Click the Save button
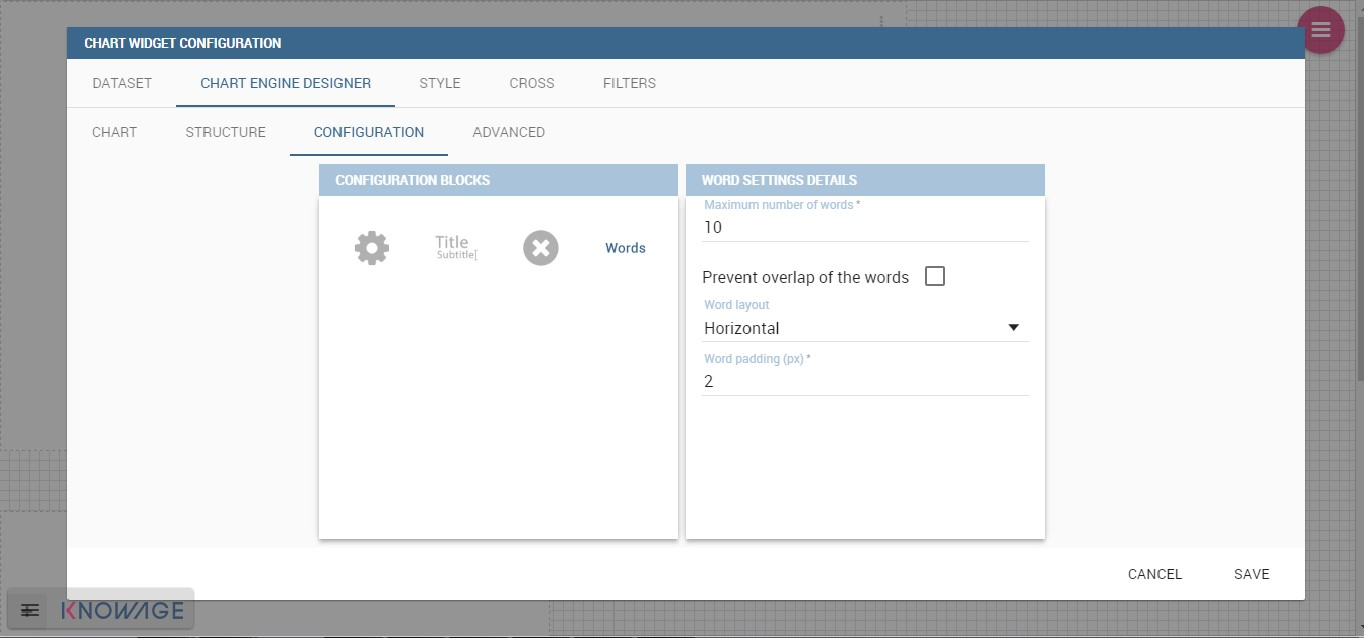The image size is (1364, 638). (1252, 574)
